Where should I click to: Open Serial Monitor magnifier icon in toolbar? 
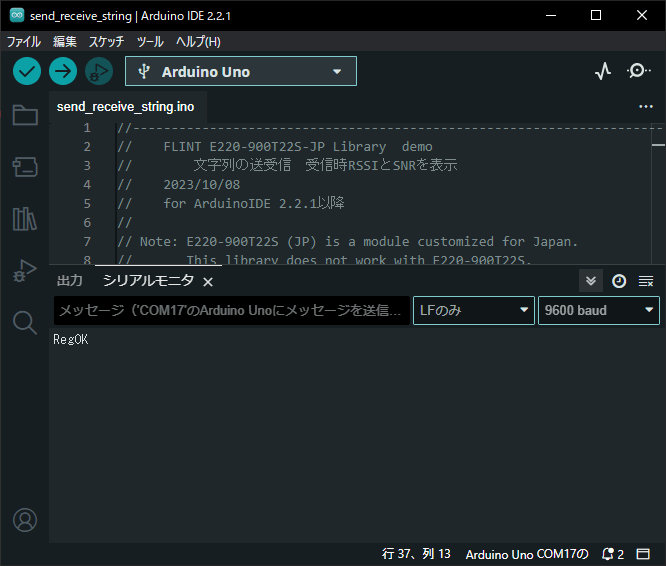coord(638,70)
